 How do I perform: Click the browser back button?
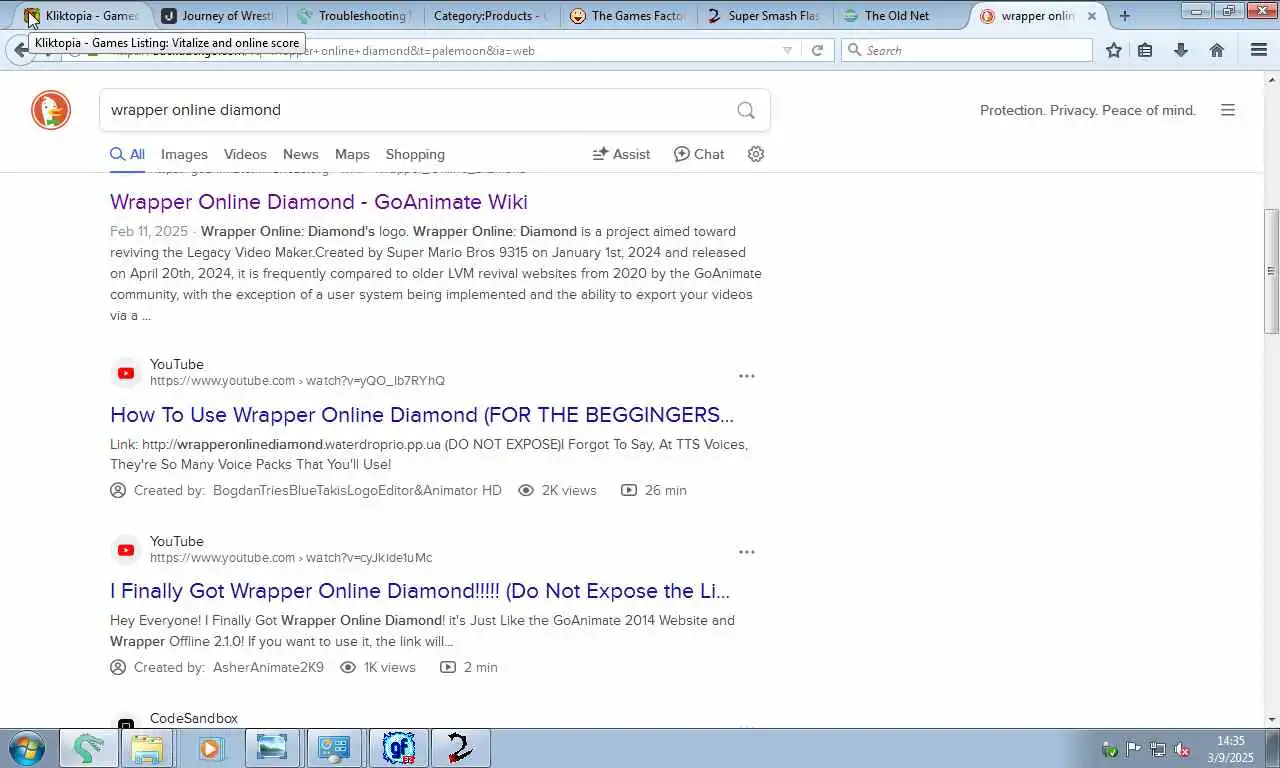20,50
